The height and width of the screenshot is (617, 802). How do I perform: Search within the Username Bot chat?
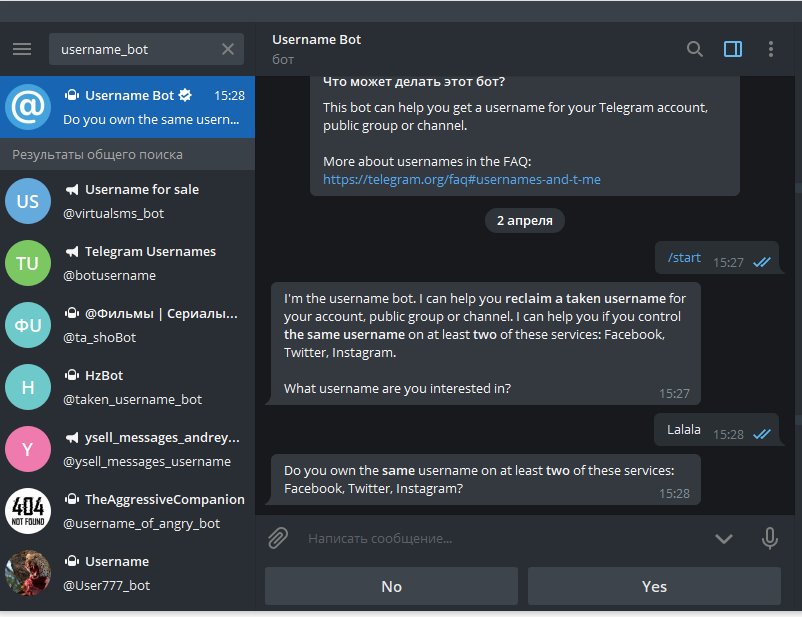tap(695, 49)
